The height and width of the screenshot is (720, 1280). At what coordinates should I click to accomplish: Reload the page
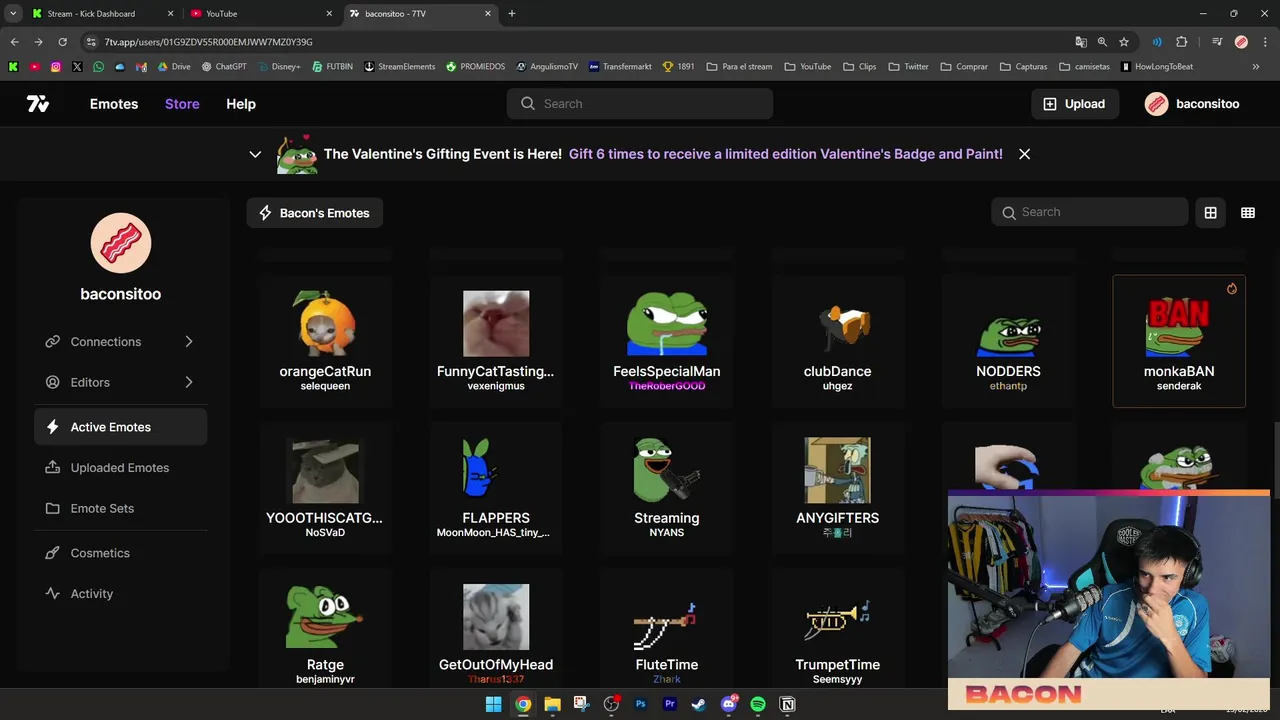click(x=62, y=42)
